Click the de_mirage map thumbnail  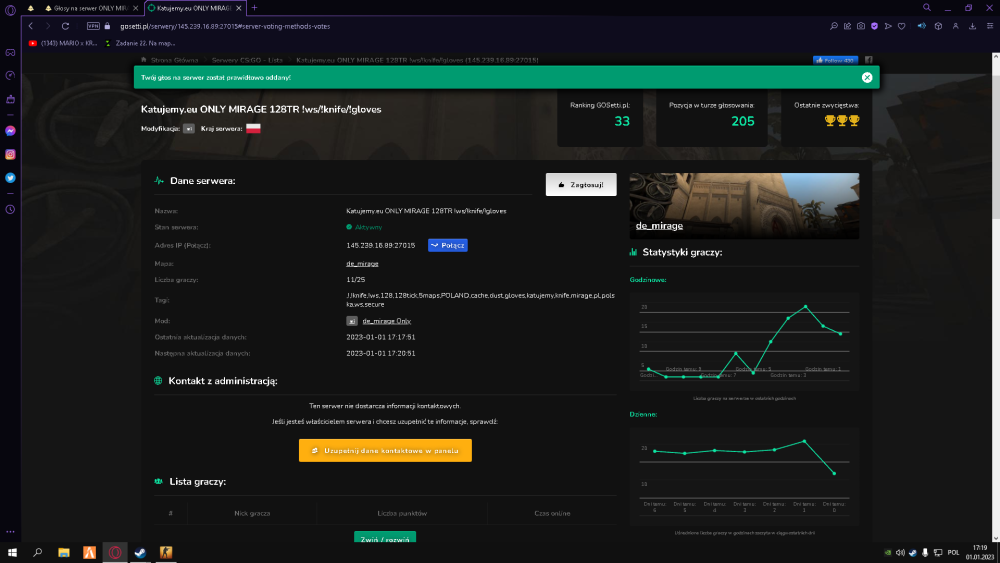[744, 205]
